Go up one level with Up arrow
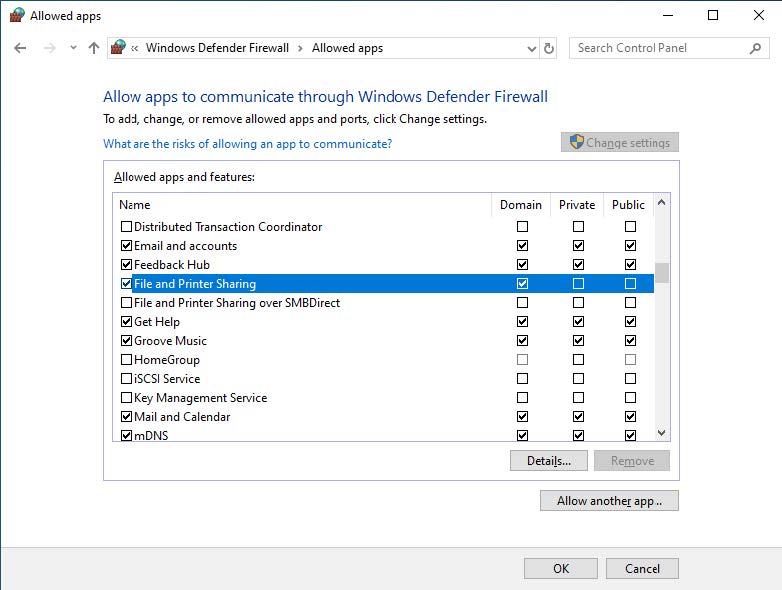Viewport: 782px width, 590px height. tap(94, 48)
